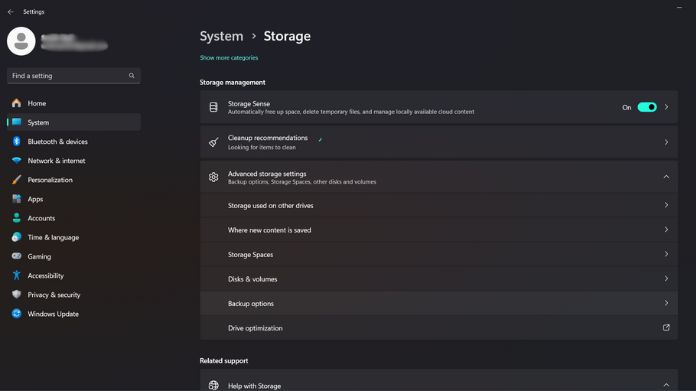
Task: Click the Bluetooth & devices icon
Action: click(x=16, y=141)
